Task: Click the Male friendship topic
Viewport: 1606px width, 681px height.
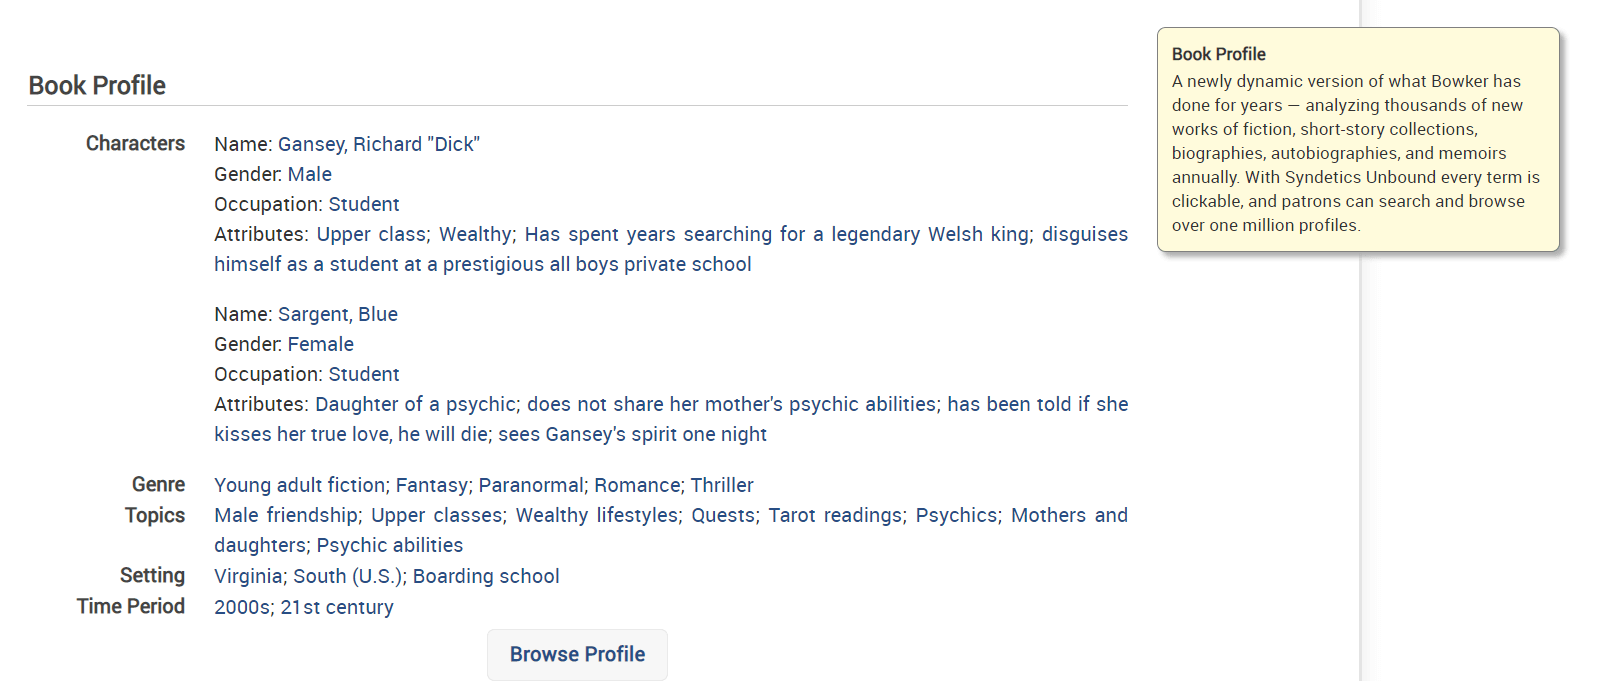Action: (286, 515)
